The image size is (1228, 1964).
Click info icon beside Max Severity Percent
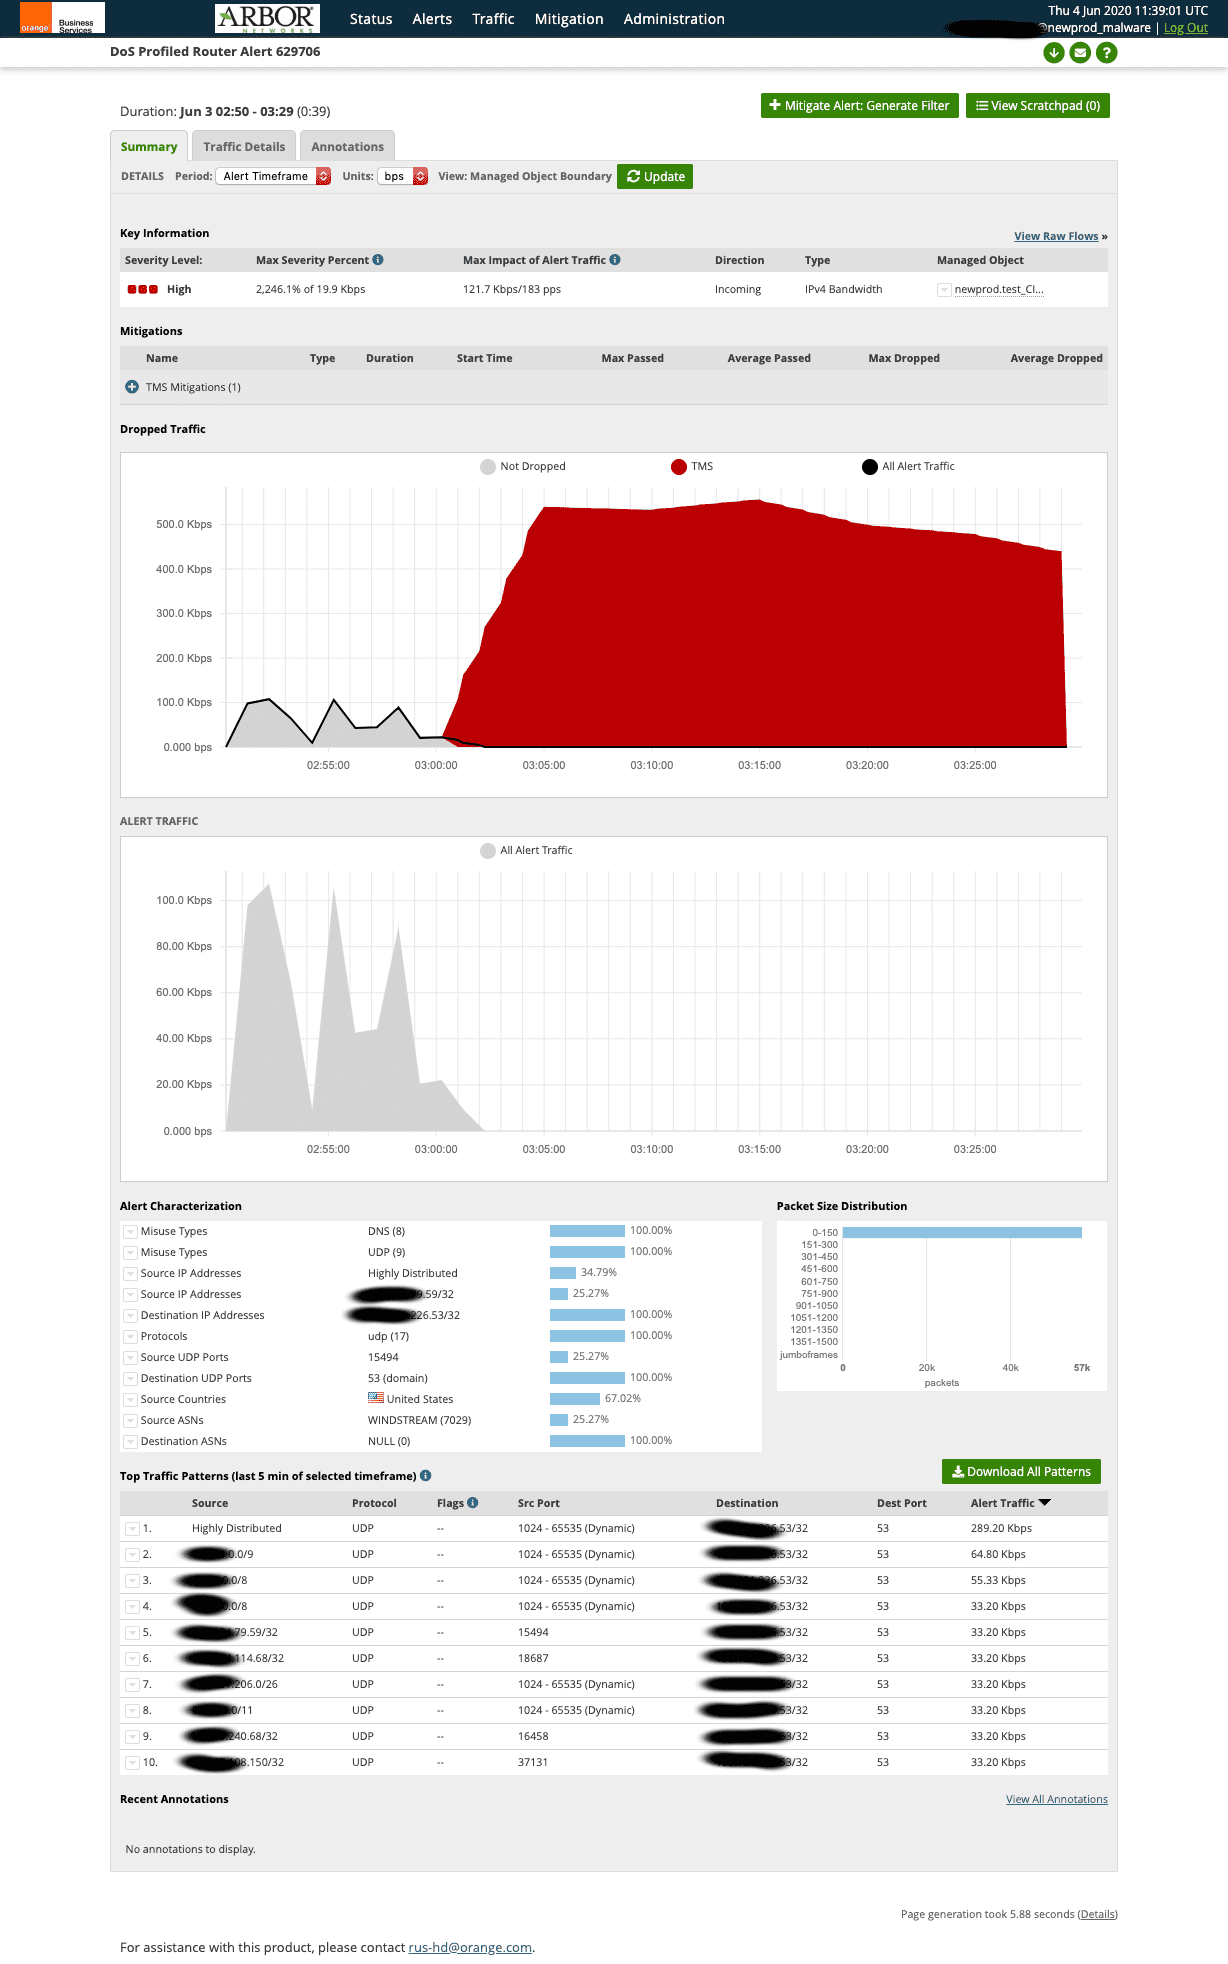(378, 260)
